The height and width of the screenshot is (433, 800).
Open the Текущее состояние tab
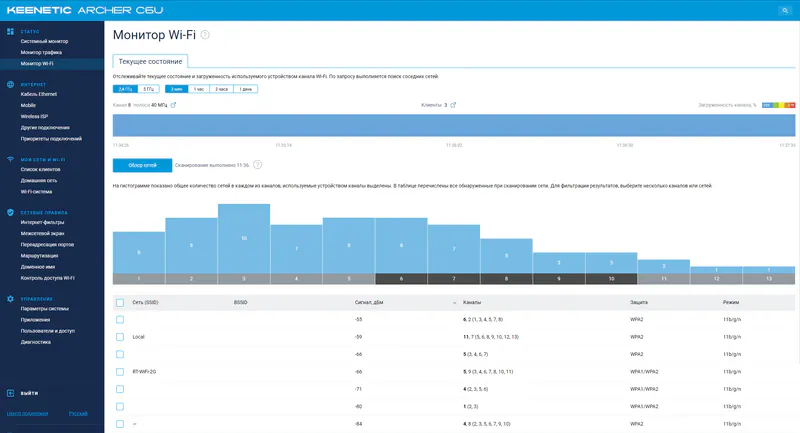click(151, 61)
